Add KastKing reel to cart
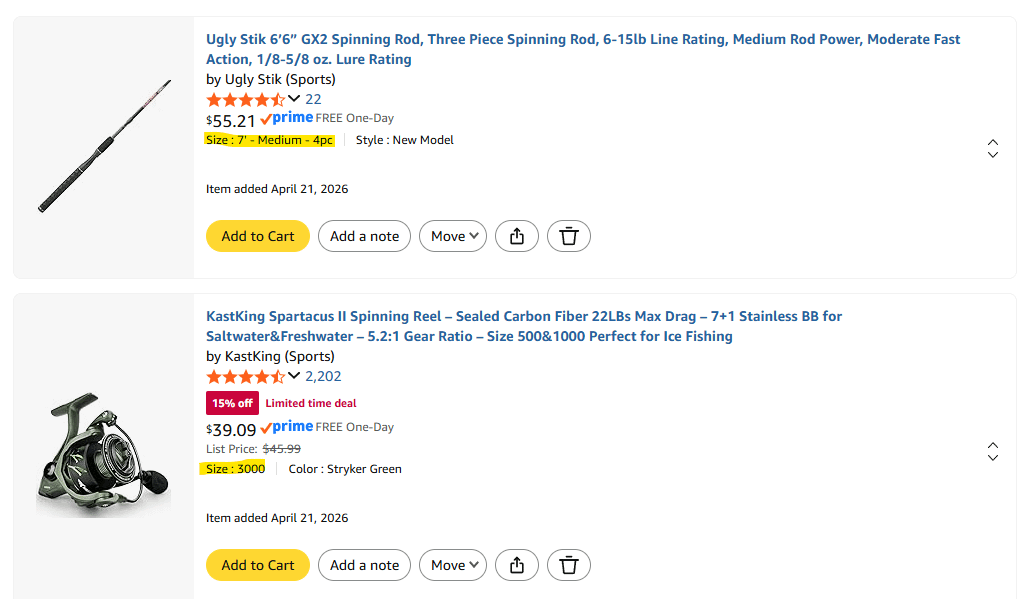Image resolution: width=1021 pixels, height=599 pixels. tap(258, 565)
